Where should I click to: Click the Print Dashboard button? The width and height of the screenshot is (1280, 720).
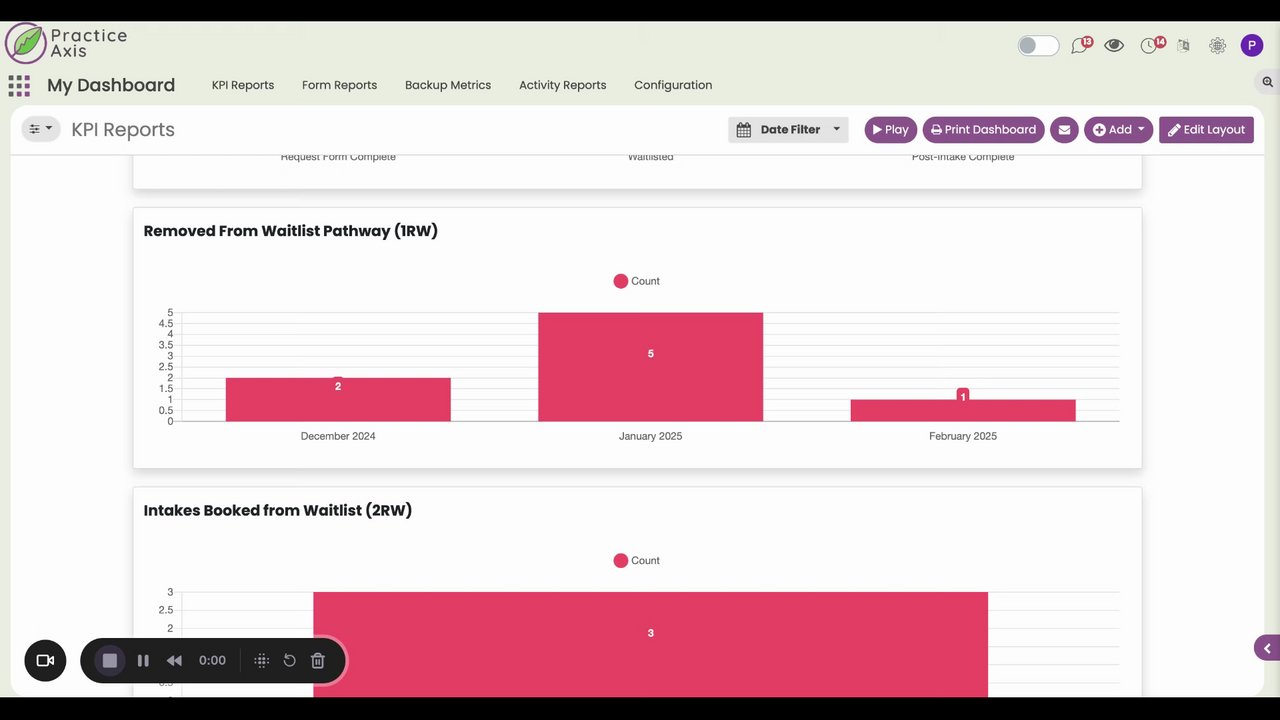click(983, 130)
